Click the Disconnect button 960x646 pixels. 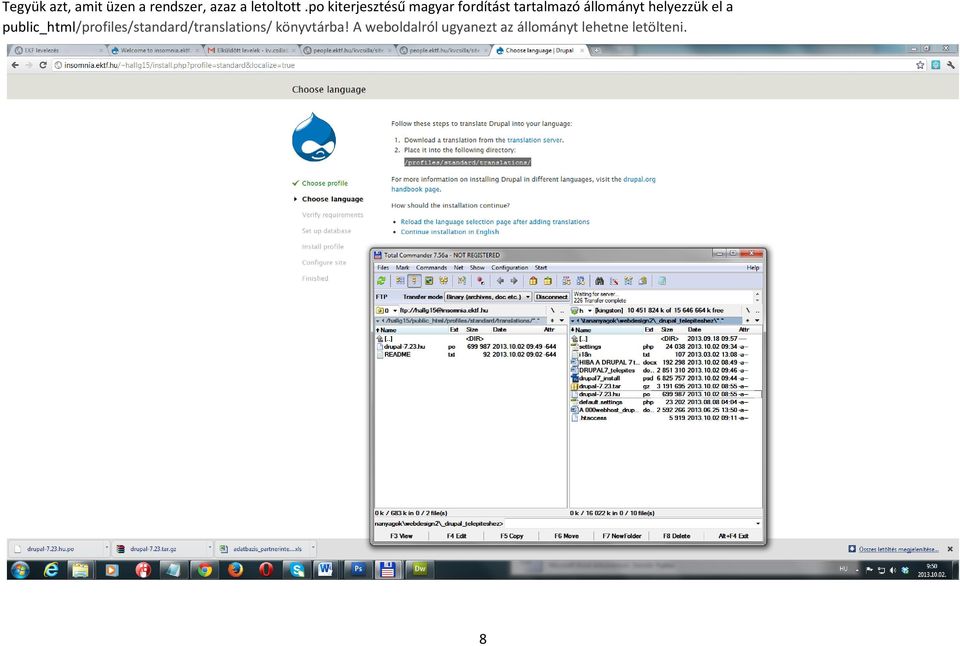tap(551, 297)
